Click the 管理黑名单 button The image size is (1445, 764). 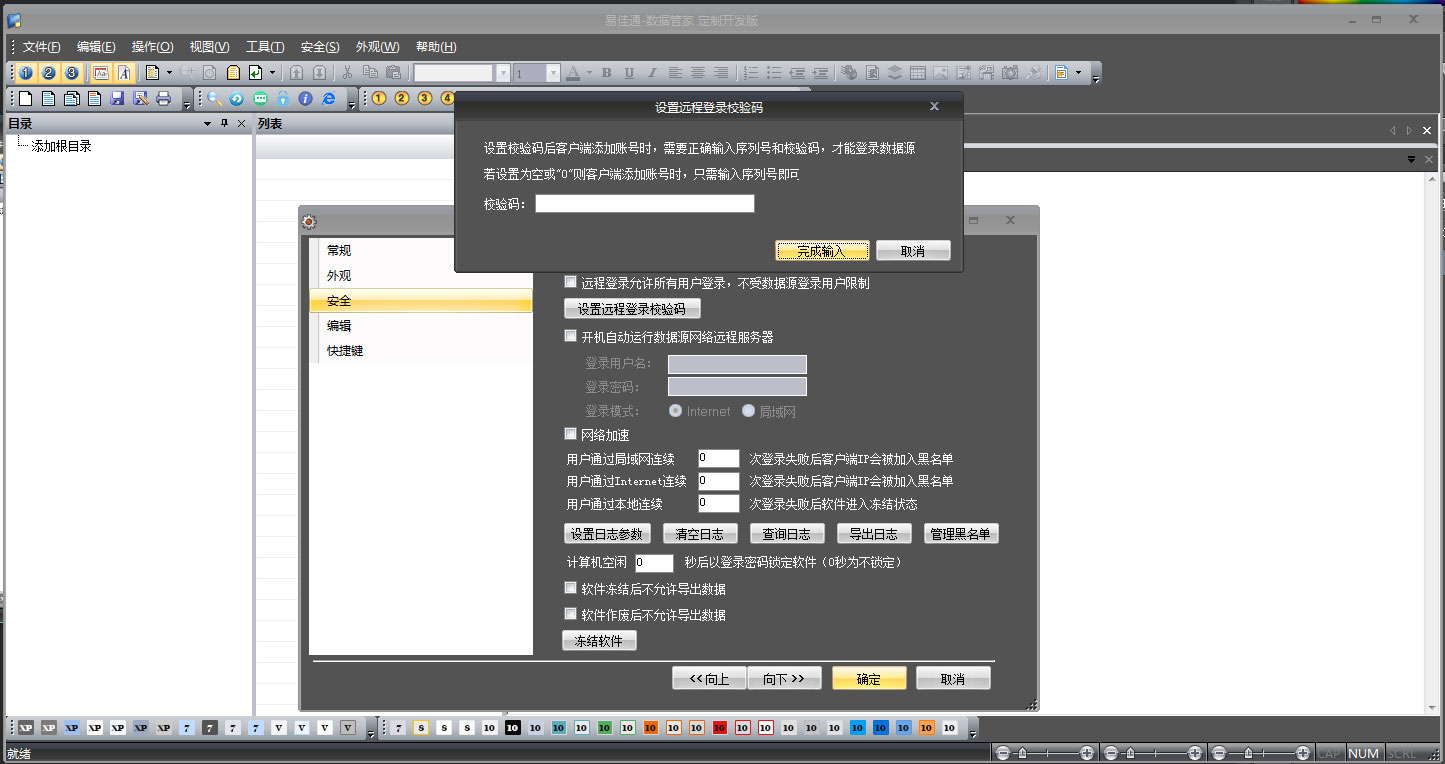[960, 534]
